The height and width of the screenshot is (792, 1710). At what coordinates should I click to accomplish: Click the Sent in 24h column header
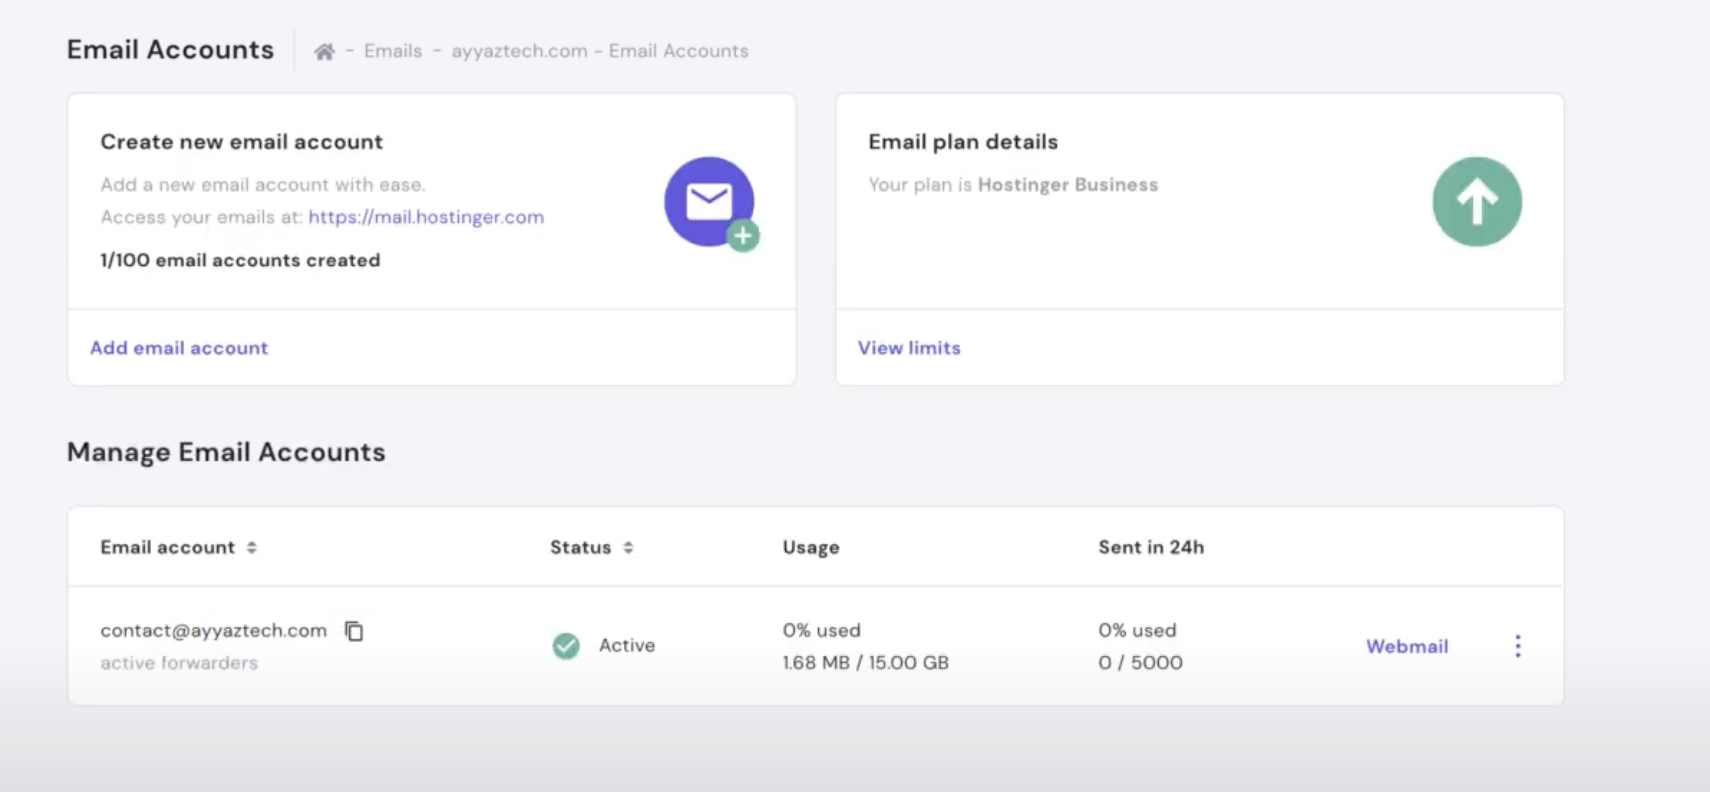click(1151, 547)
